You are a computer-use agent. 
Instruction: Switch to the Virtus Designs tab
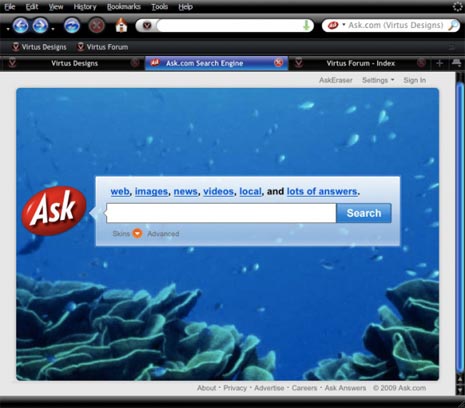coord(72,63)
